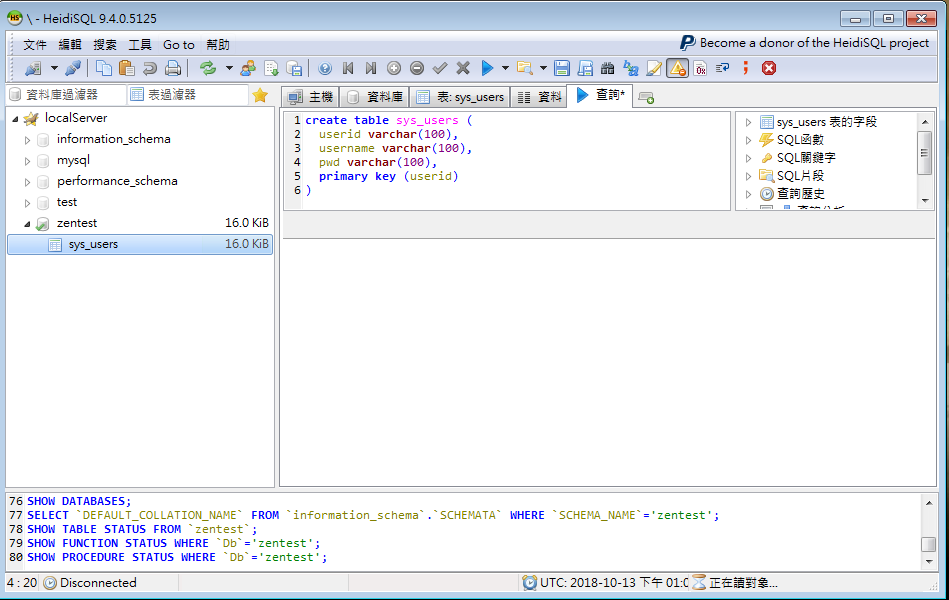Click the print icon in toolbar
Image resolution: width=949 pixels, height=600 pixels.
pos(173,68)
